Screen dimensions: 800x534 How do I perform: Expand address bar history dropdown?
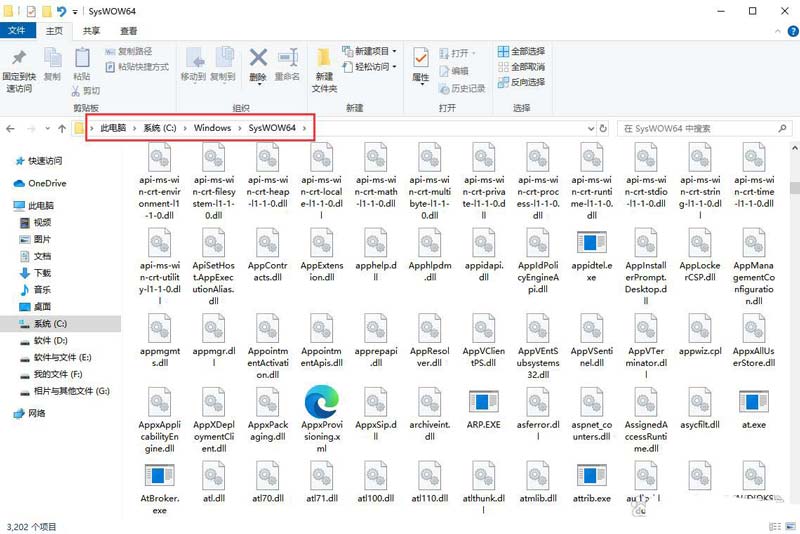coord(591,129)
